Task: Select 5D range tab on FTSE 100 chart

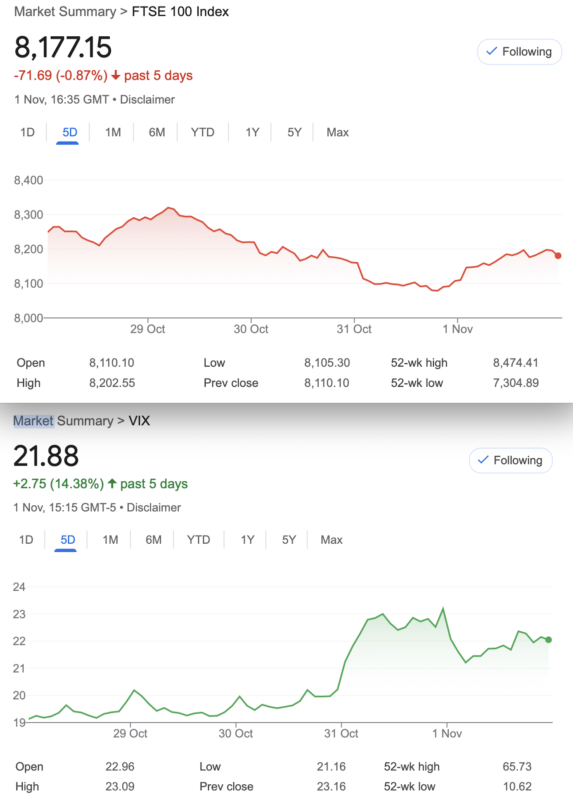Action: [69, 133]
